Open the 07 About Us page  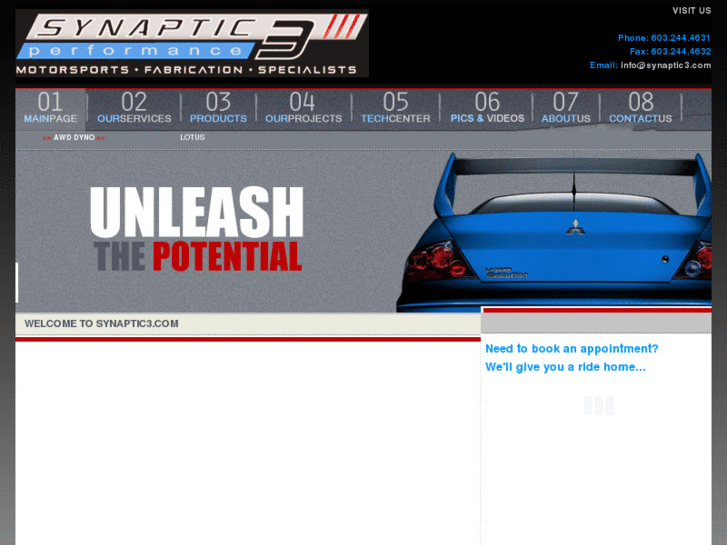(566, 109)
